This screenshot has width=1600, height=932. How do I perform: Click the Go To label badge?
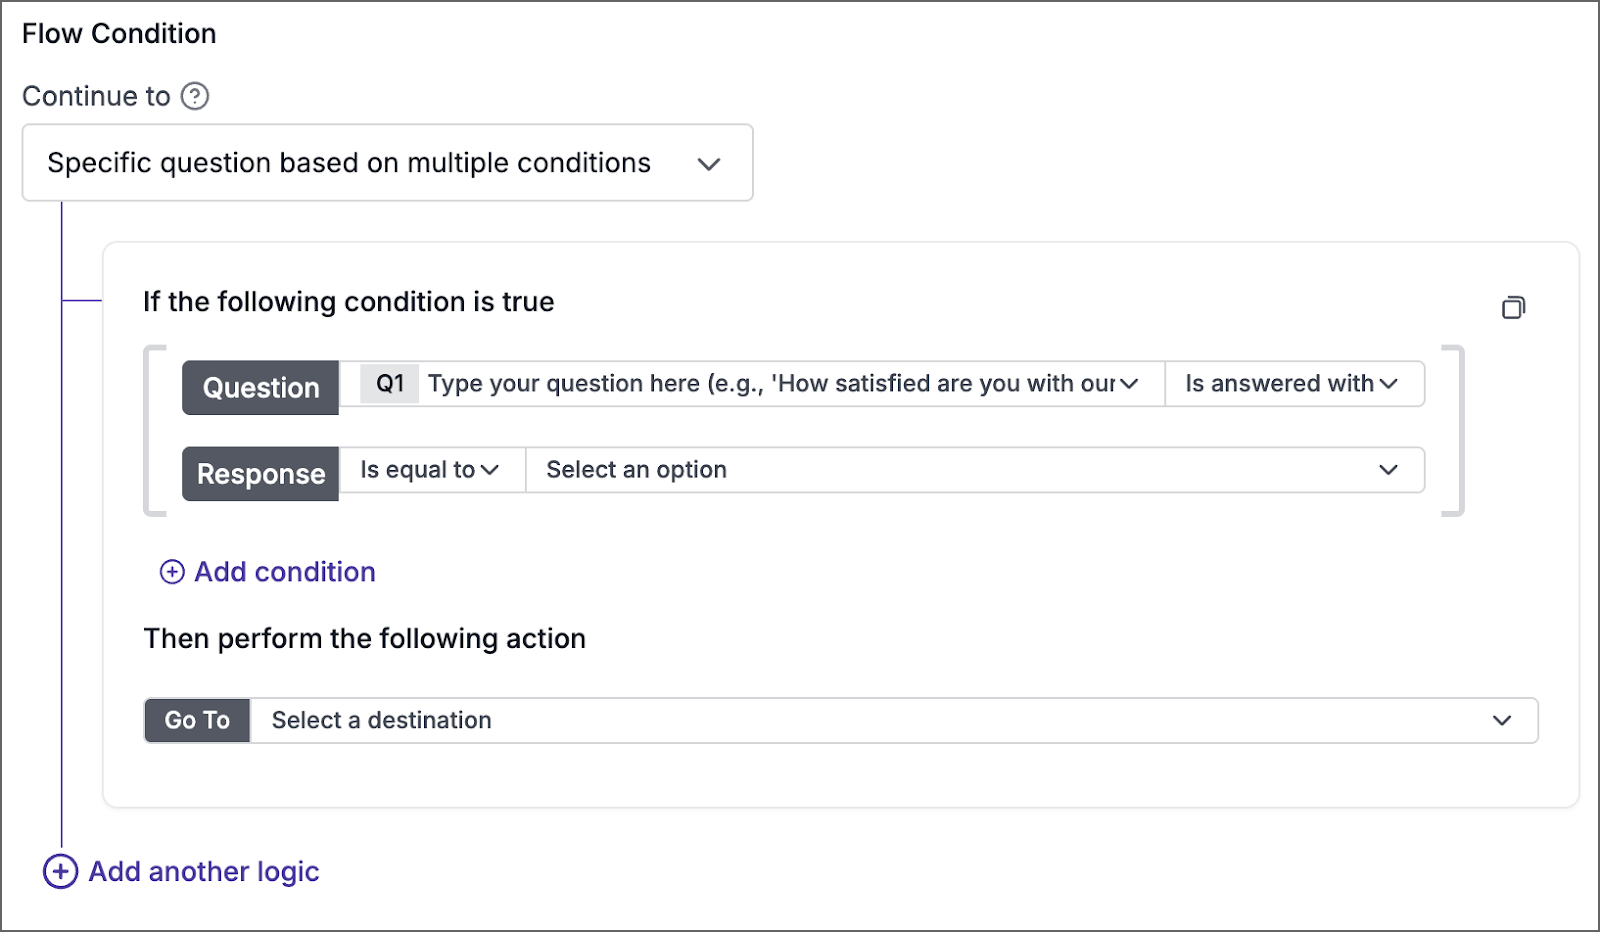click(x=196, y=720)
